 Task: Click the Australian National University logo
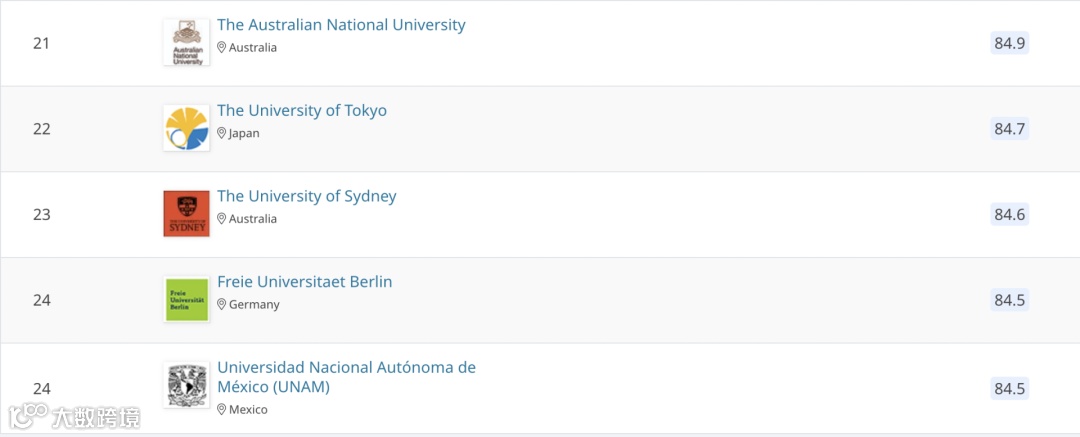tap(186, 43)
